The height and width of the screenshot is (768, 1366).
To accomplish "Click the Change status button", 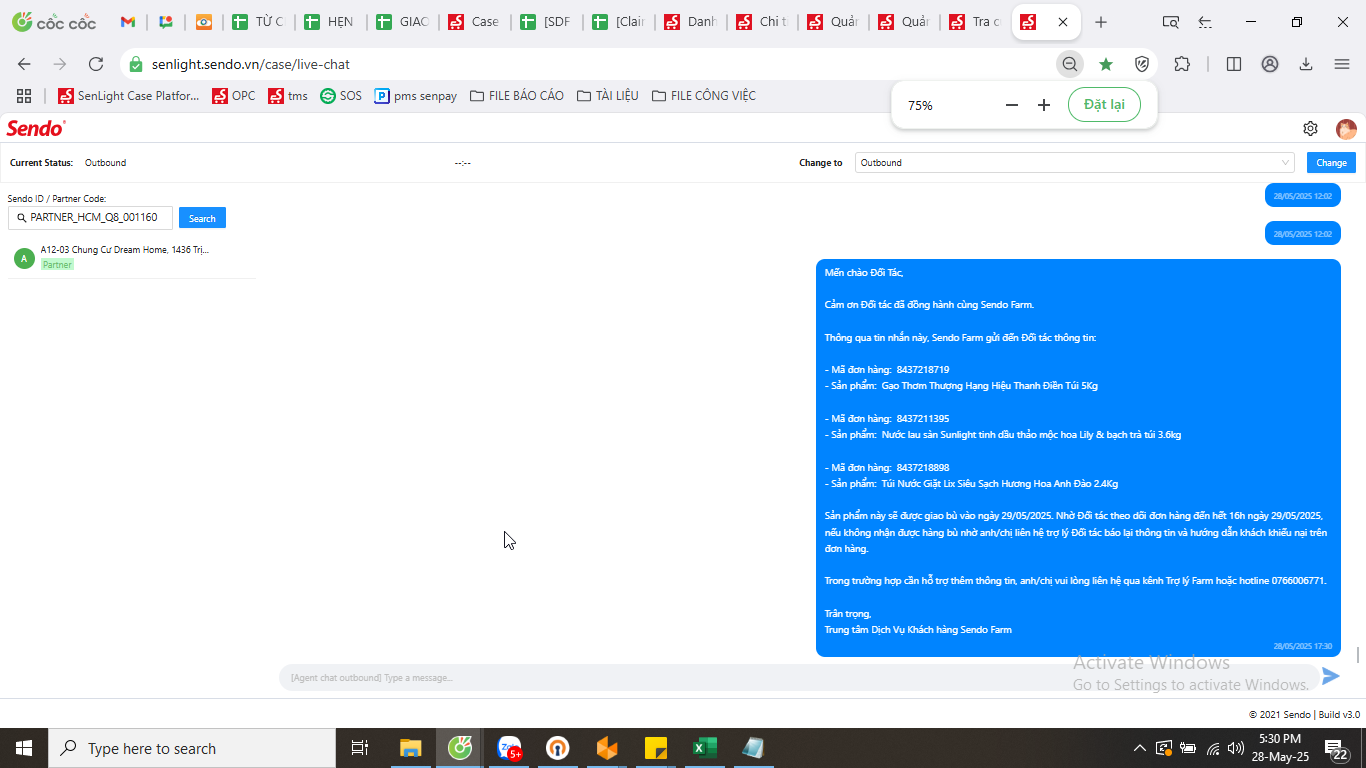I will (1331, 163).
